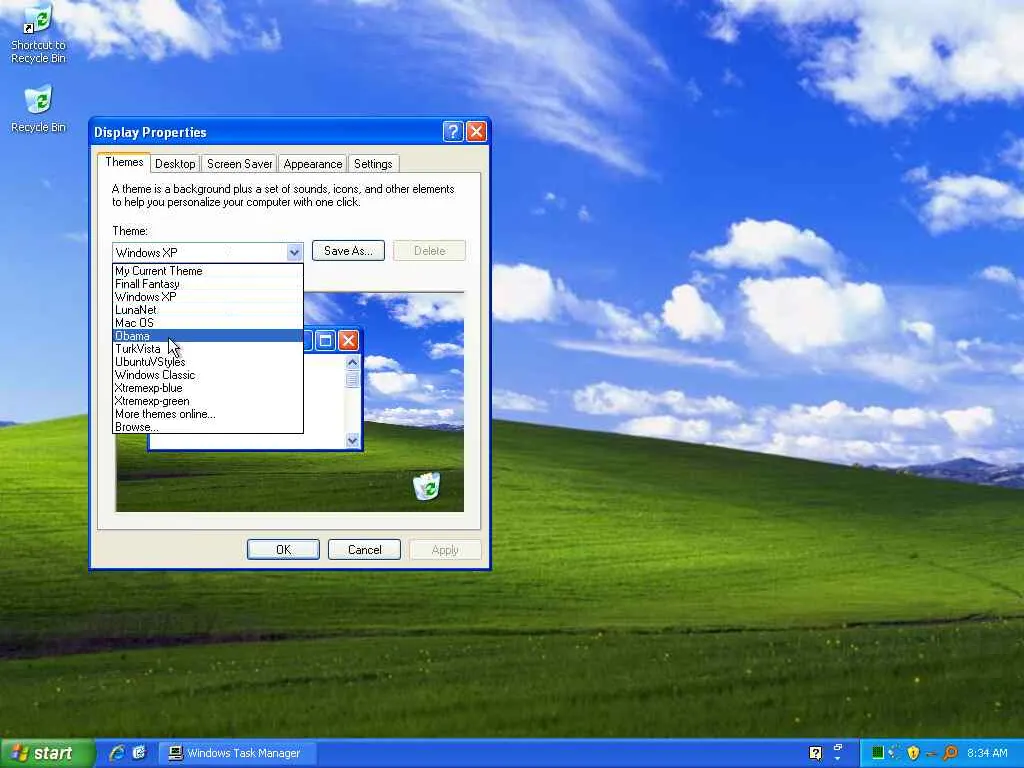Select the Windows Classic theme
The image size is (1024, 768).
click(x=208, y=375)
